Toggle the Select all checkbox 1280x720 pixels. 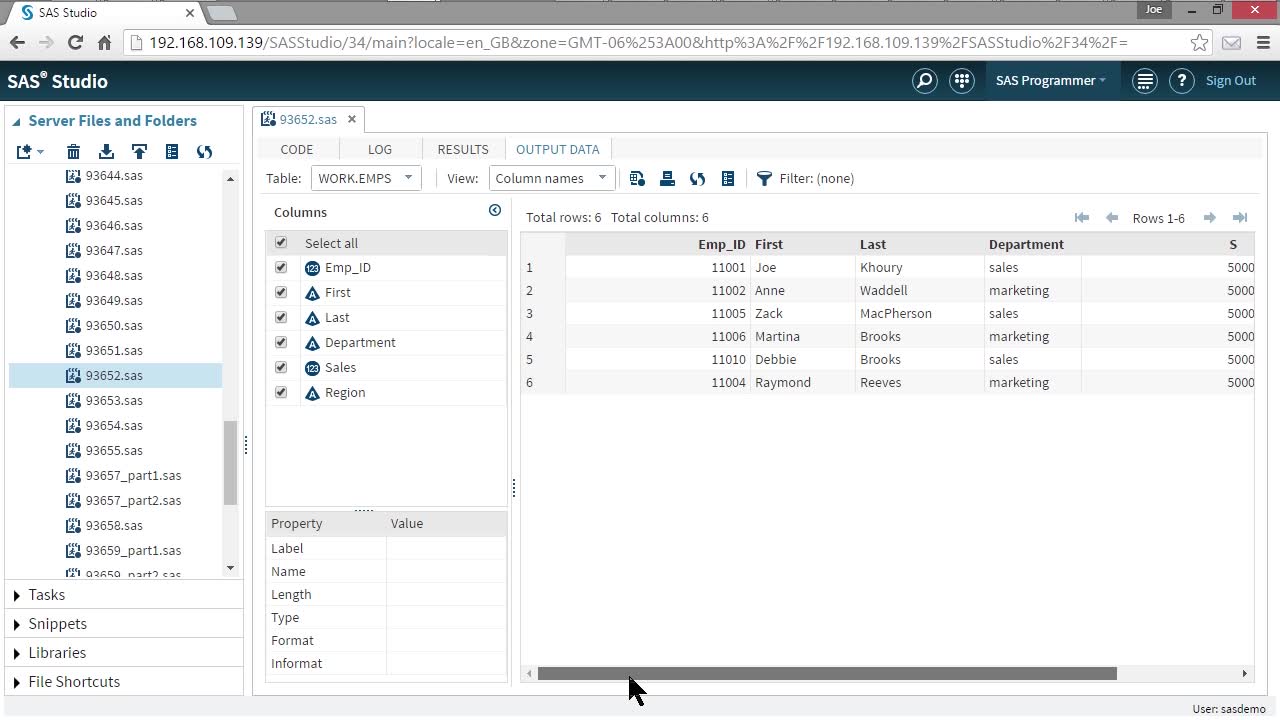coord(281,243)
